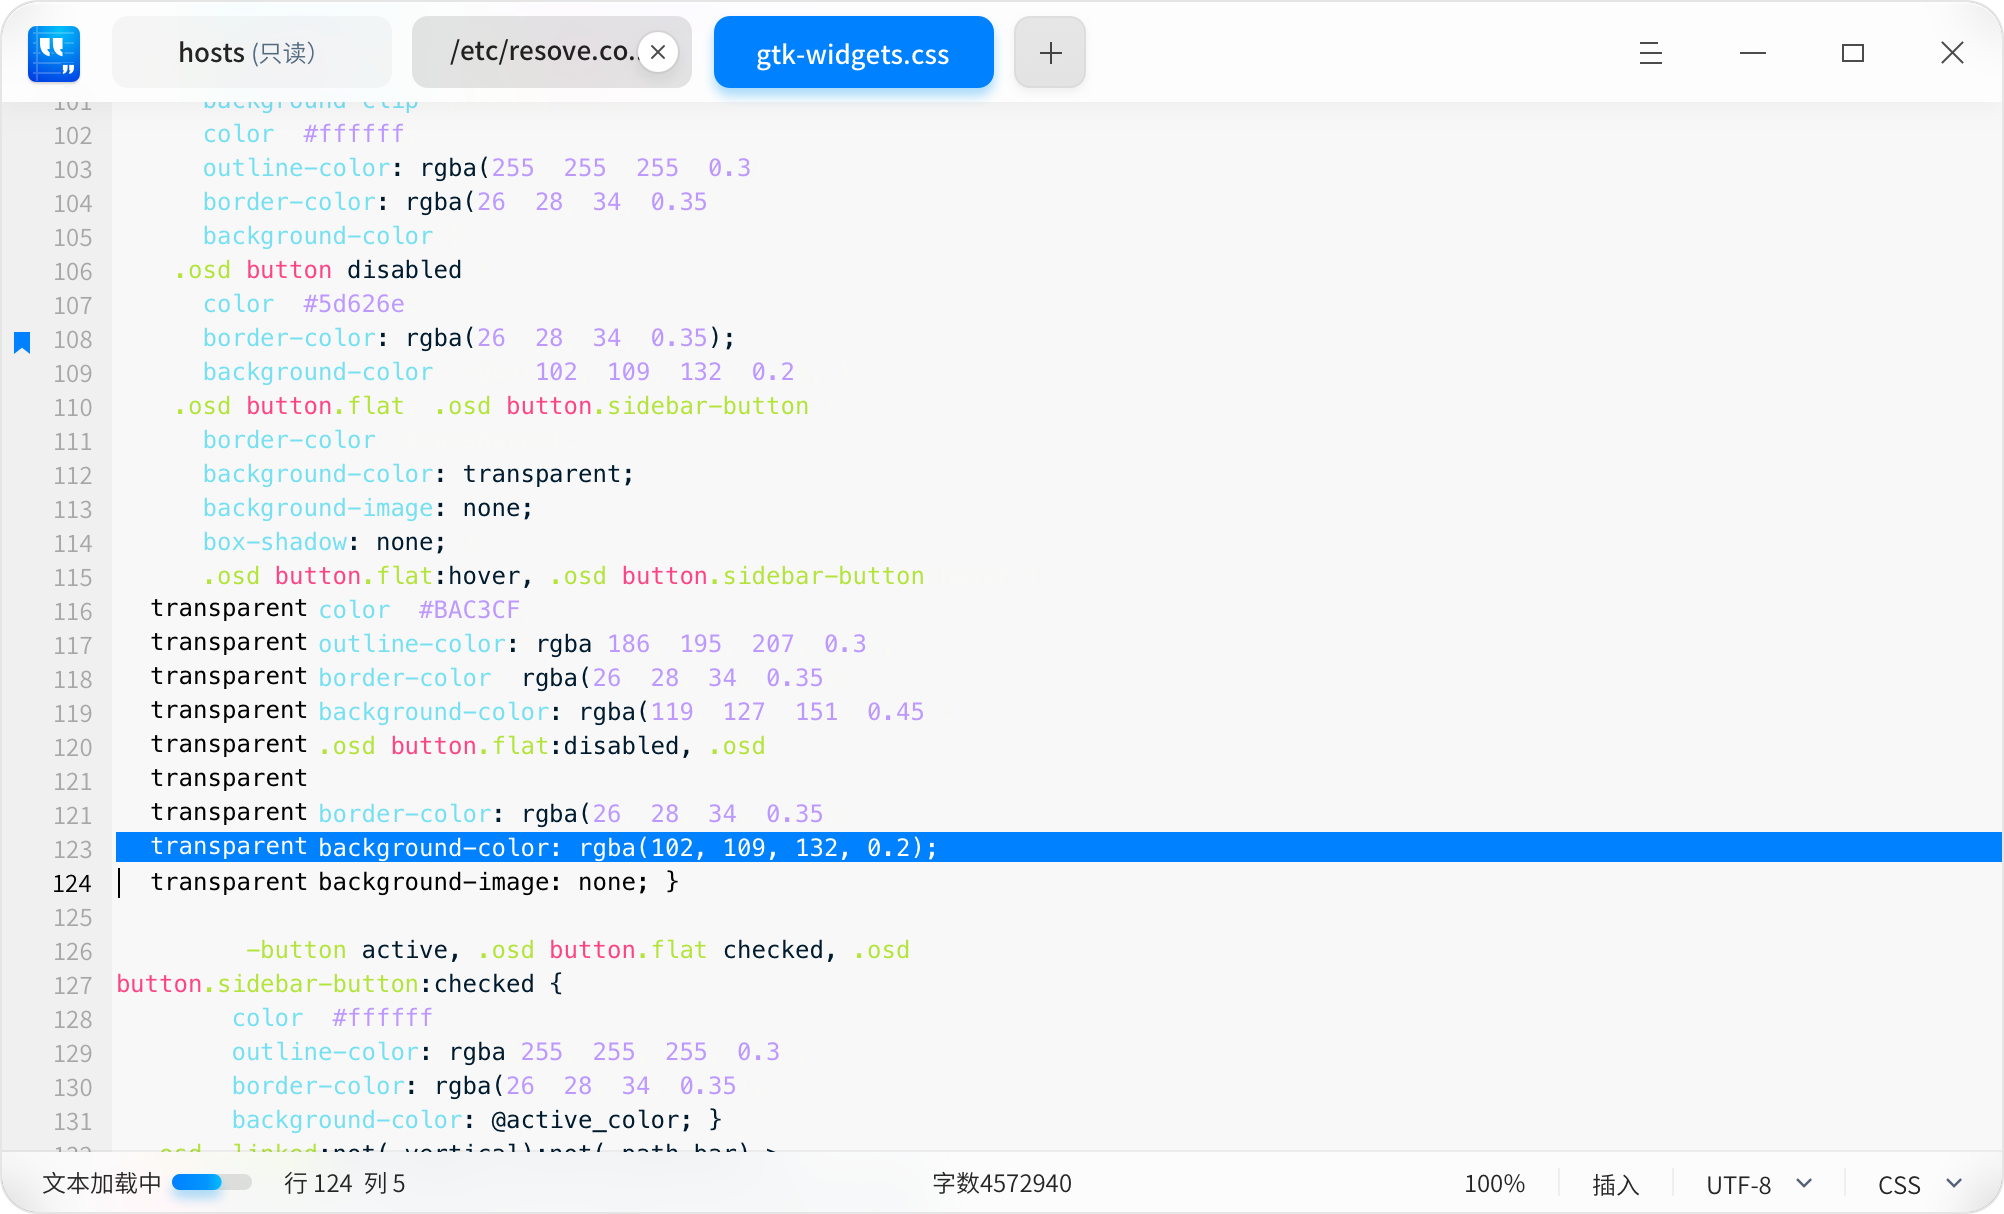
Task: Minimize the editor window
Action: (x=1753, y=53)
